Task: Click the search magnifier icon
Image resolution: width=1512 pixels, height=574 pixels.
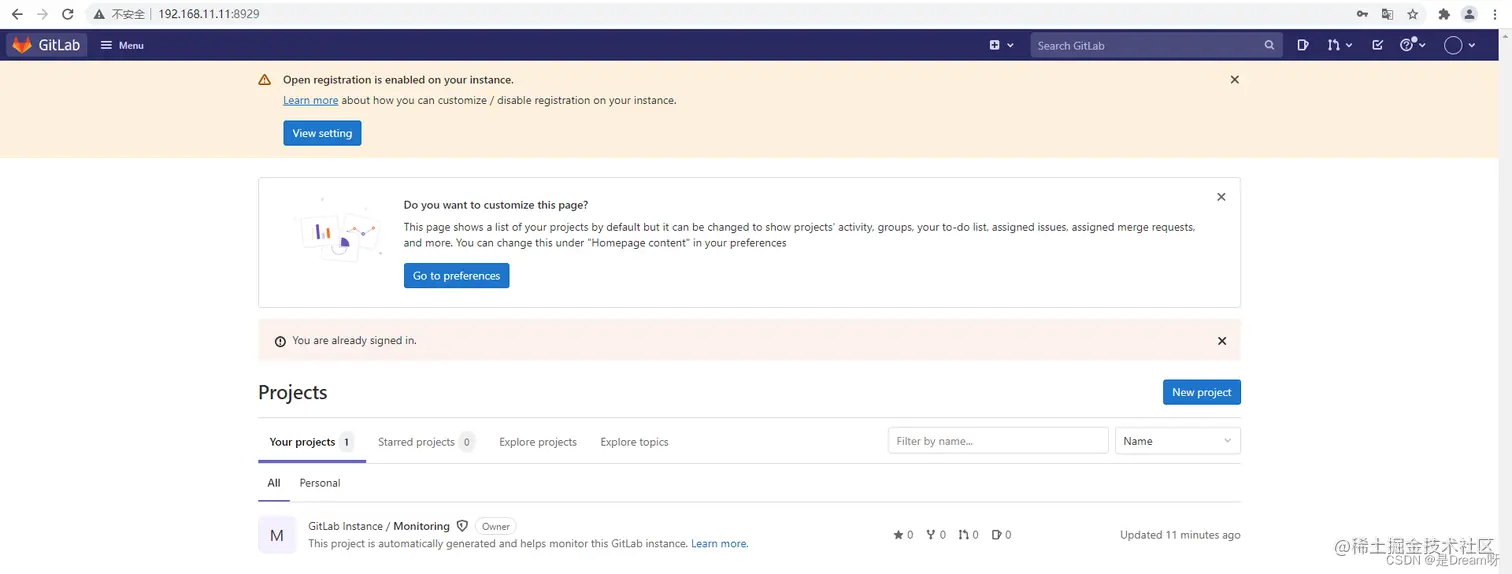Action: (x=1269, y=45)
